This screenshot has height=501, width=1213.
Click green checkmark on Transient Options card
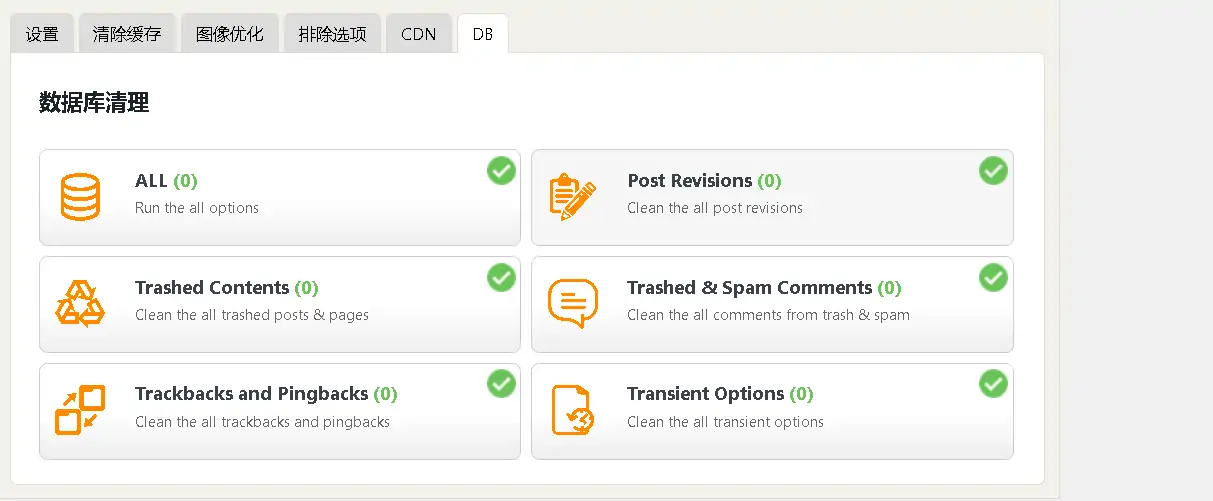[993, 384]
